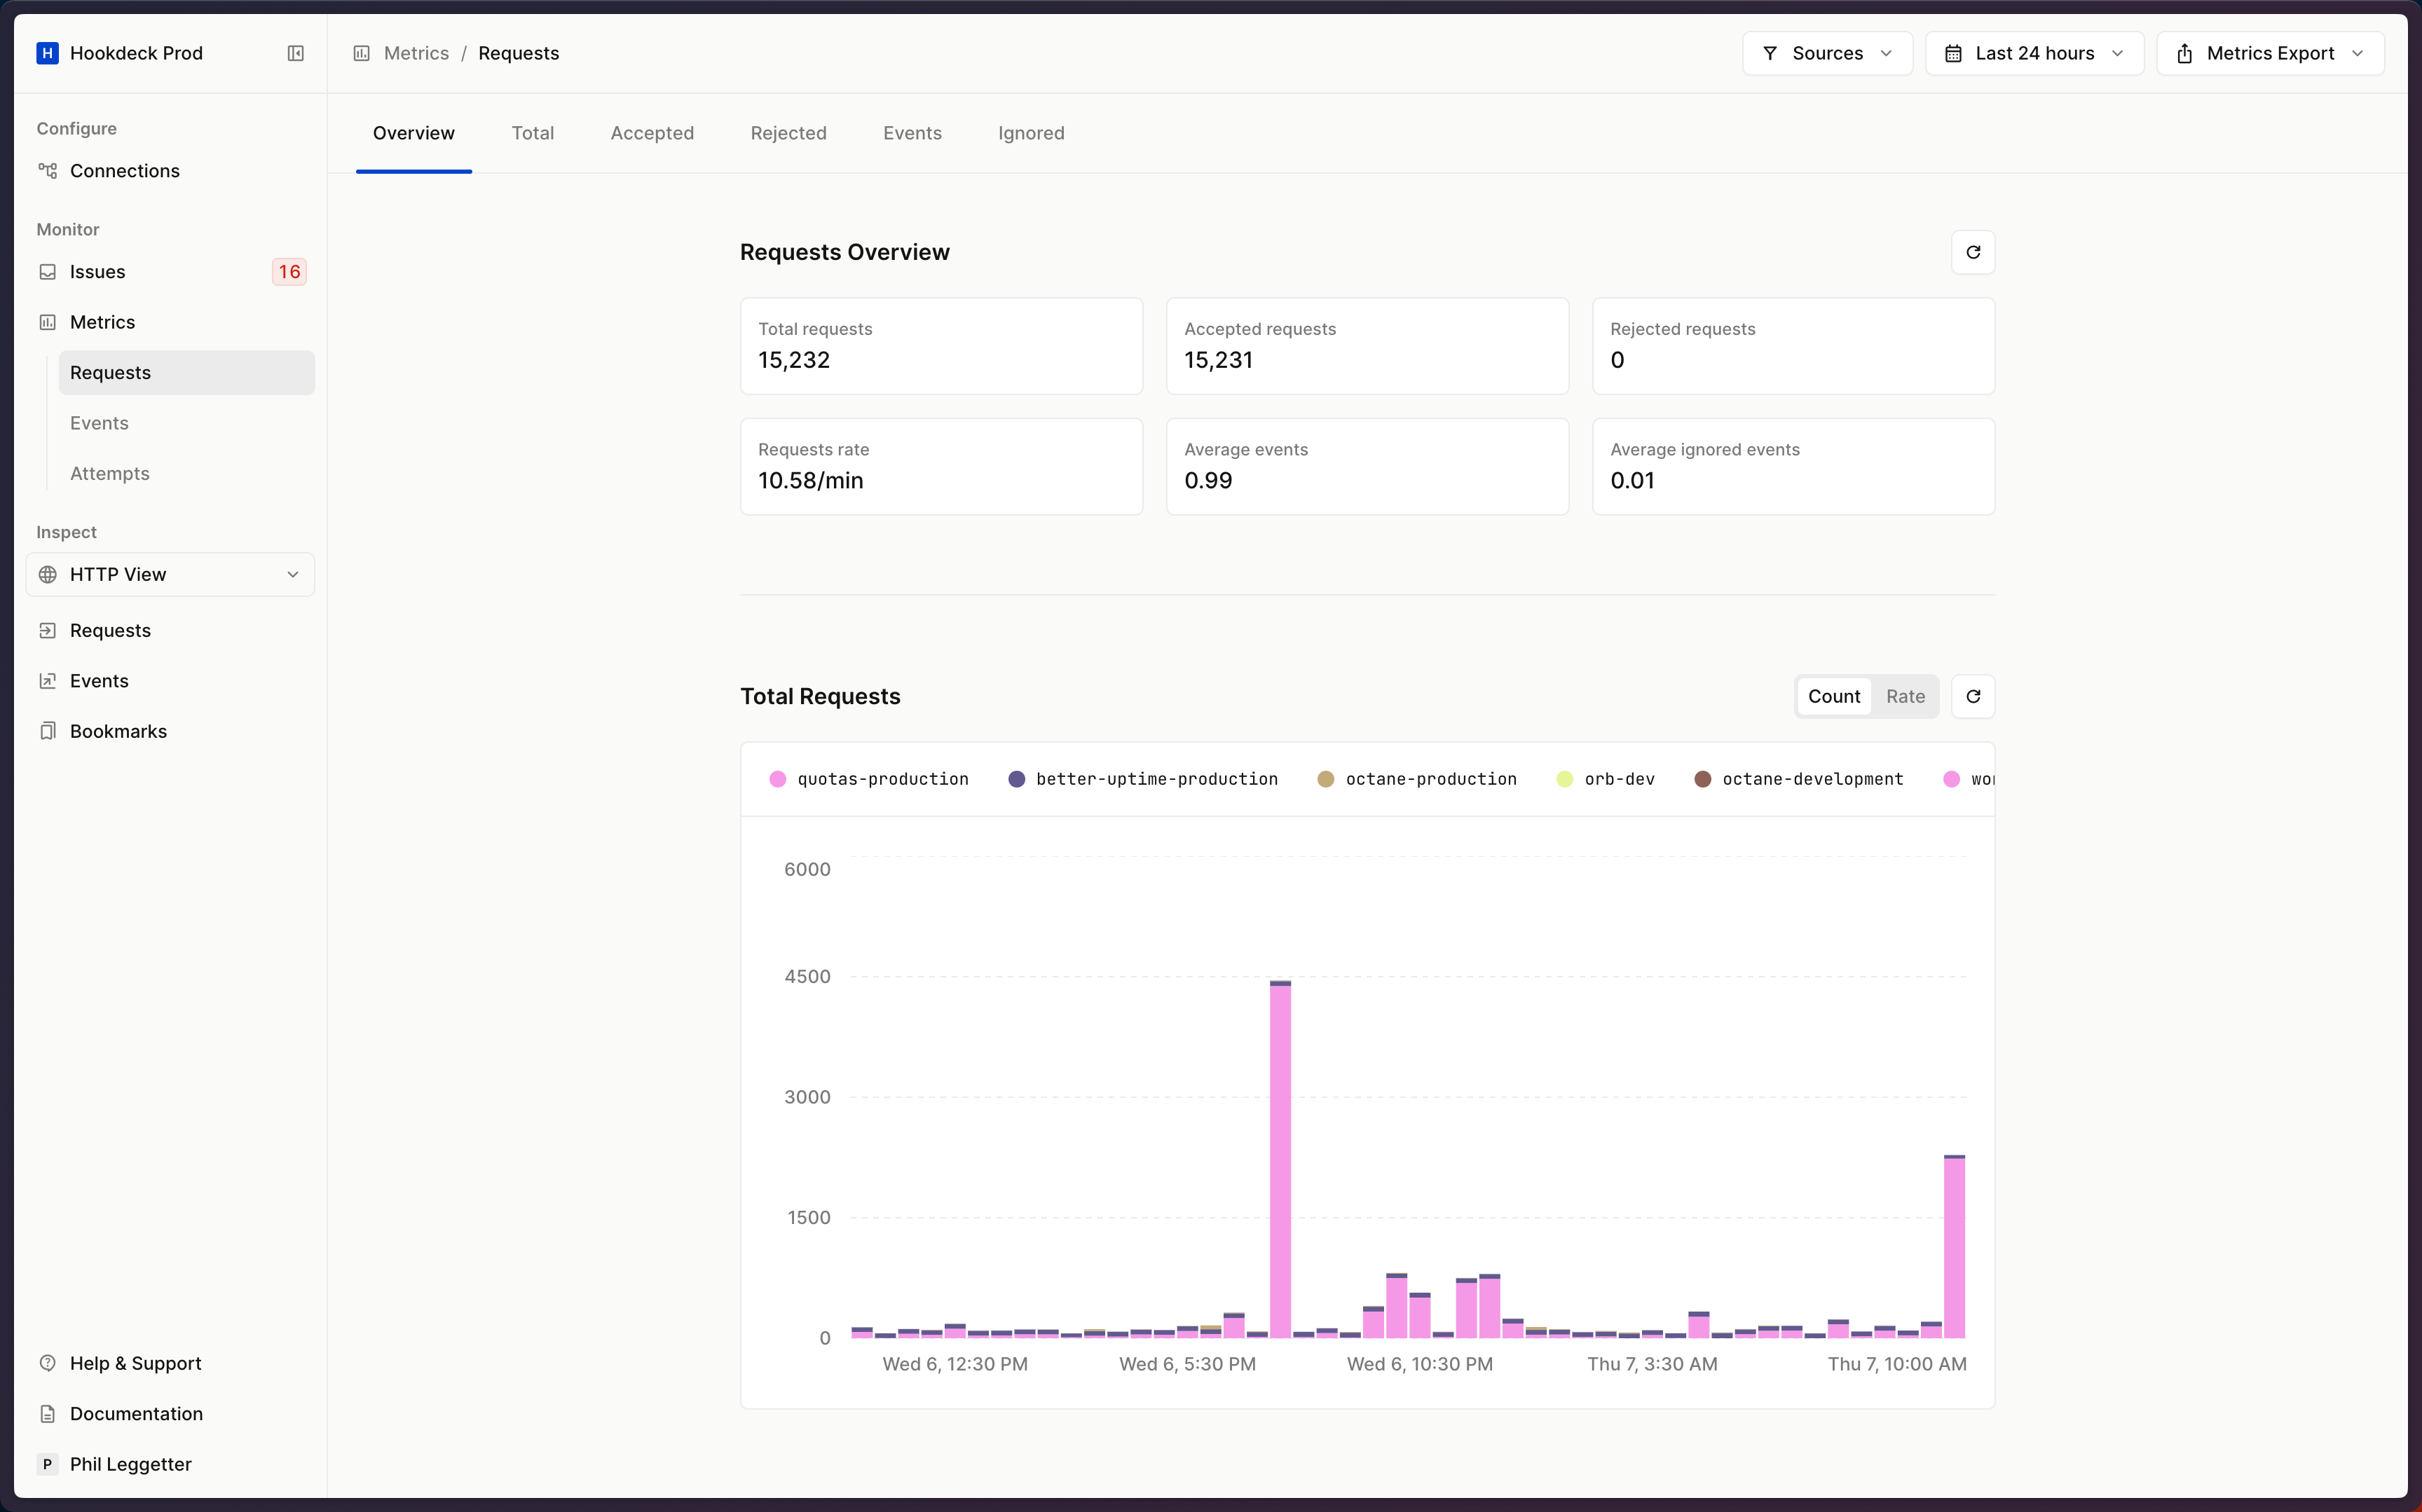Collapse the sidebar with the panel icon
The height and width of the screenshot is (1512, 2422).
pos(295,53)
